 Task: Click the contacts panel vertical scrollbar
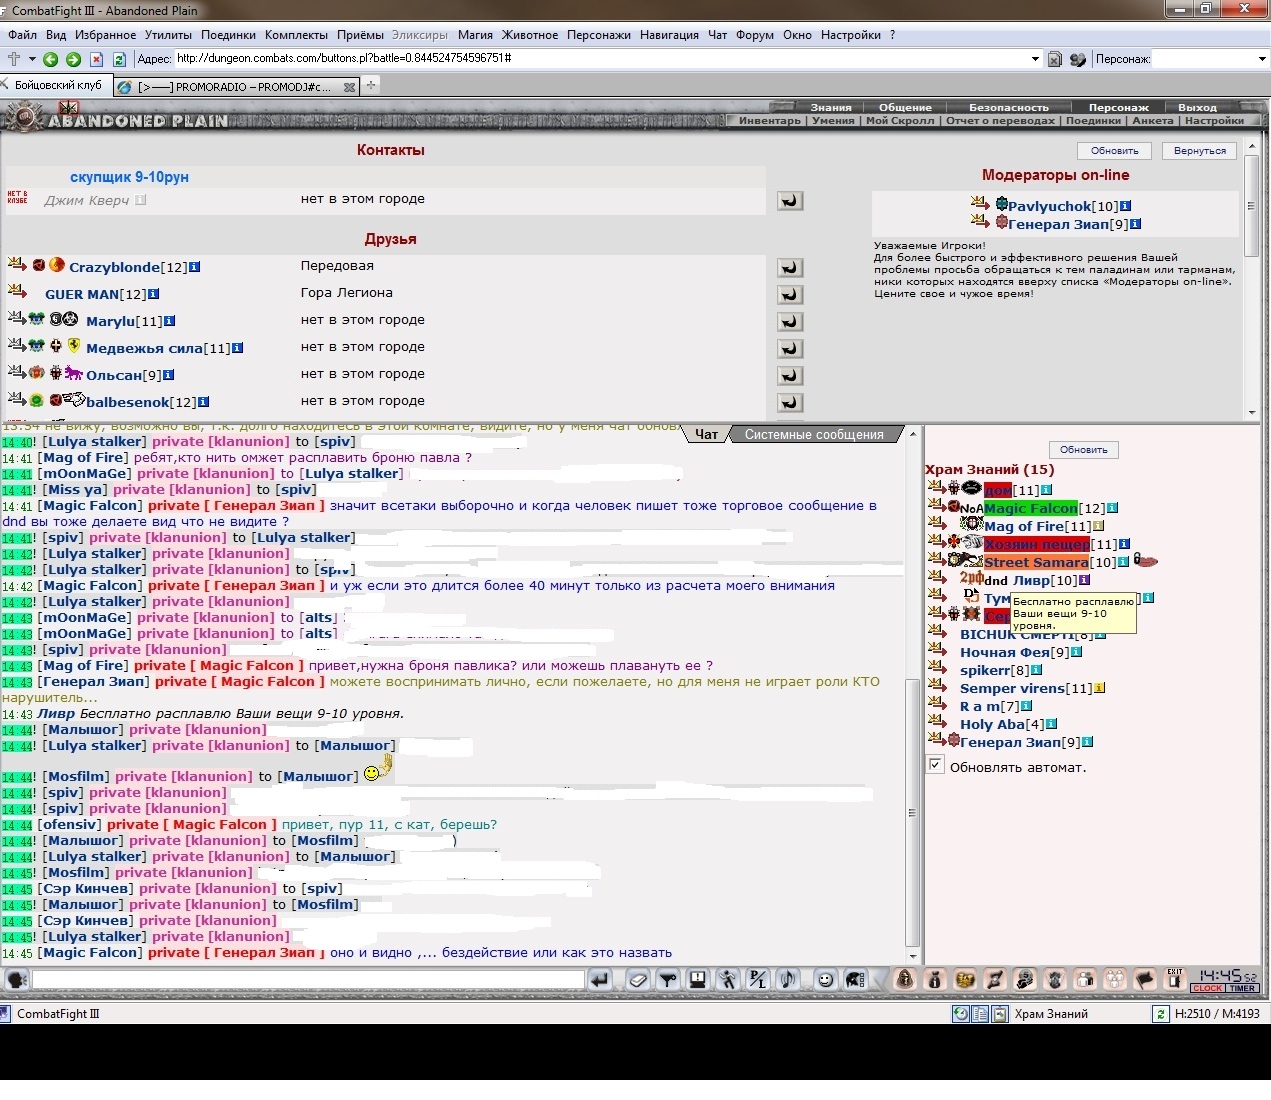1251,205
